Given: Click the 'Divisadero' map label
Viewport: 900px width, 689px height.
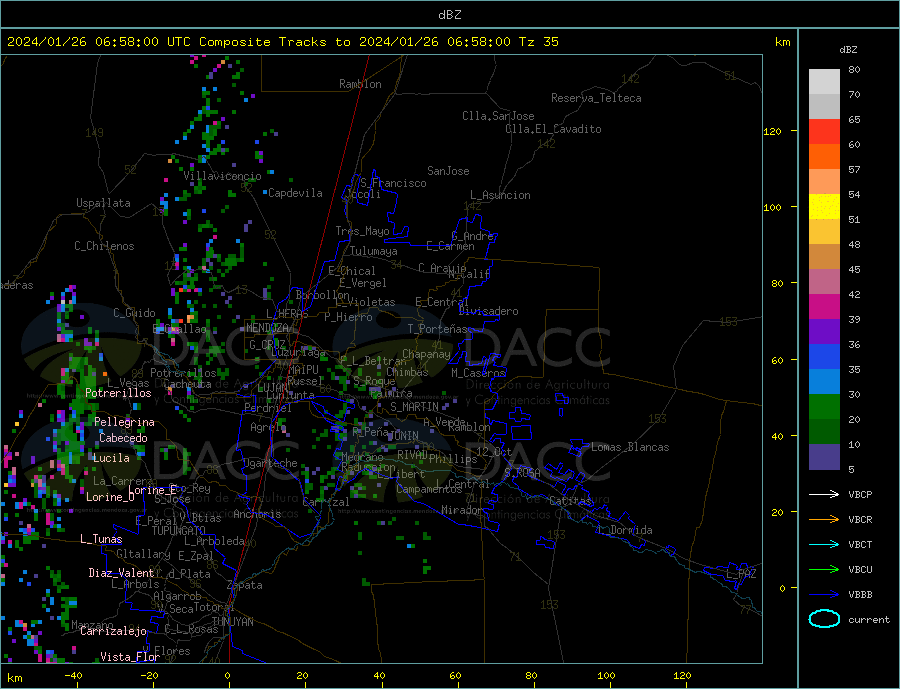Looking at the screenshot, I should 488,311.
